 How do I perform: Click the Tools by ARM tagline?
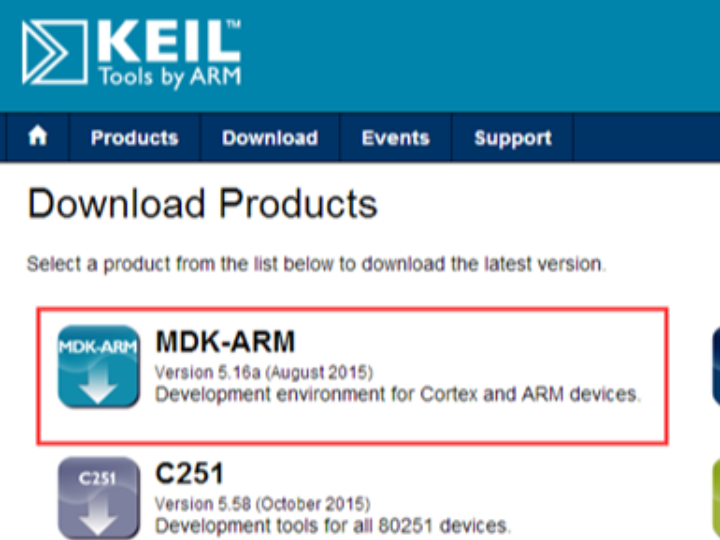click(169, 76)
